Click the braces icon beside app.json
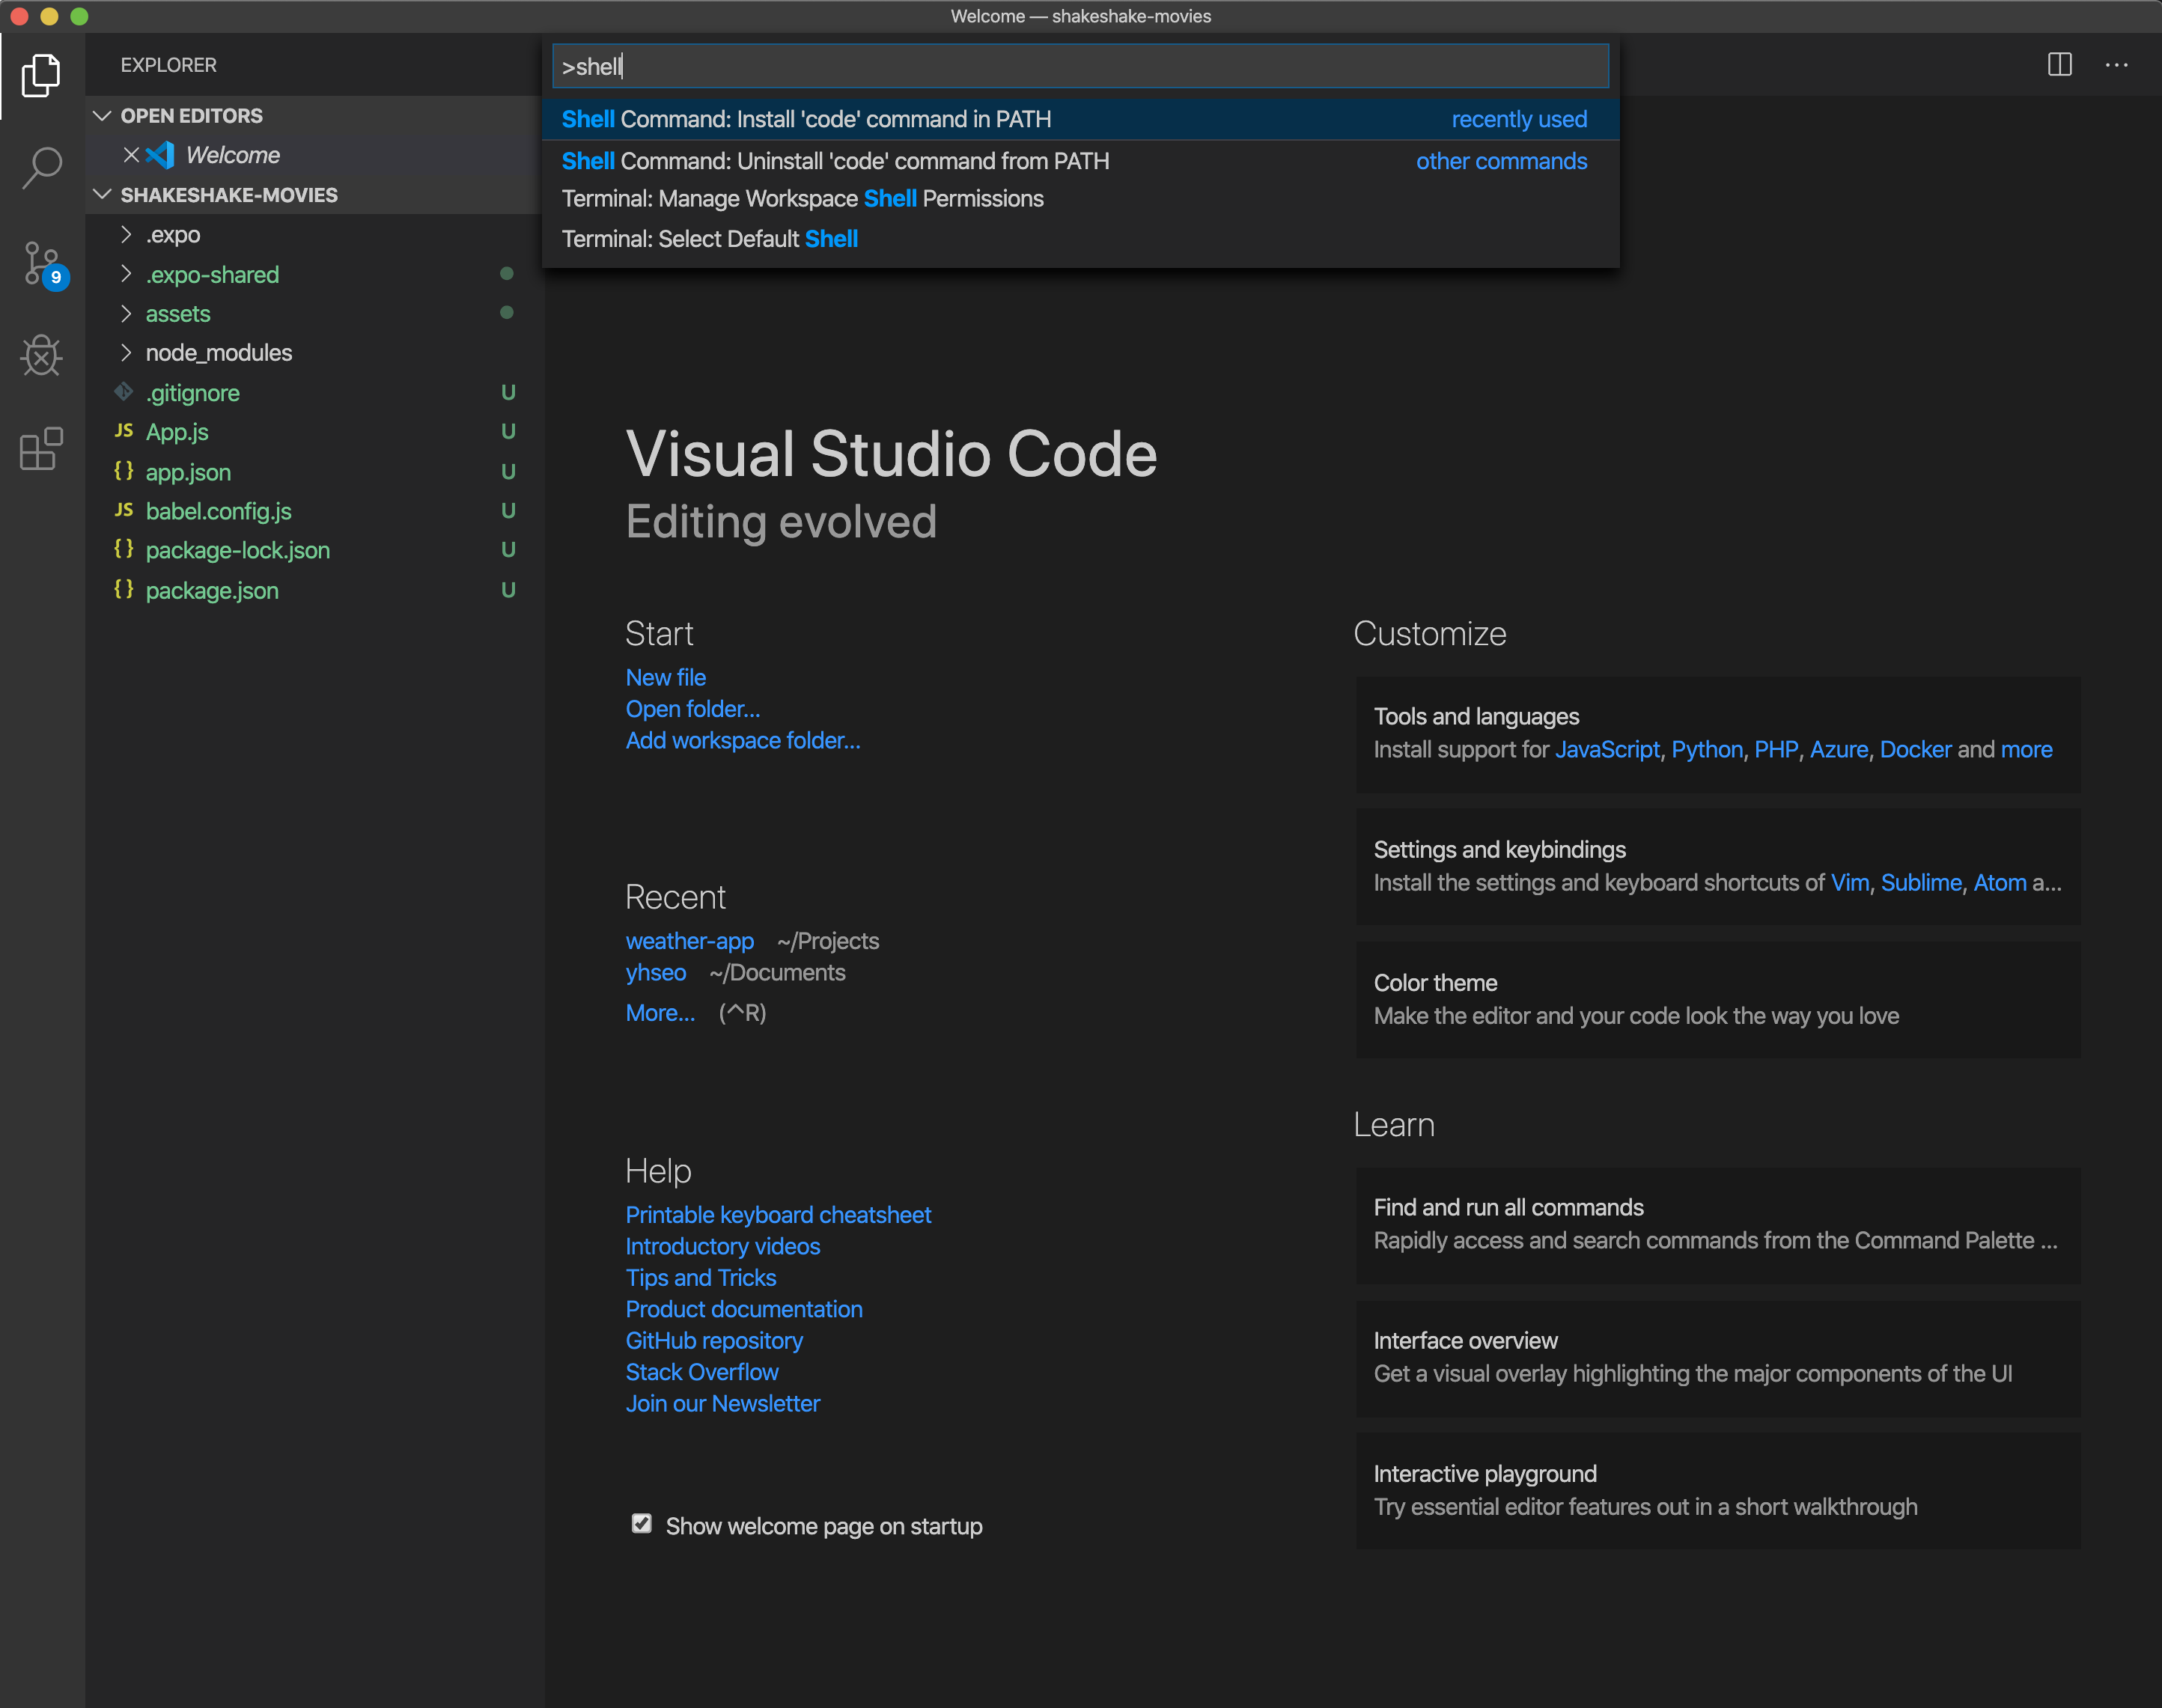2162x1708 pixels. pyautogui.click(x=124, y=470)
